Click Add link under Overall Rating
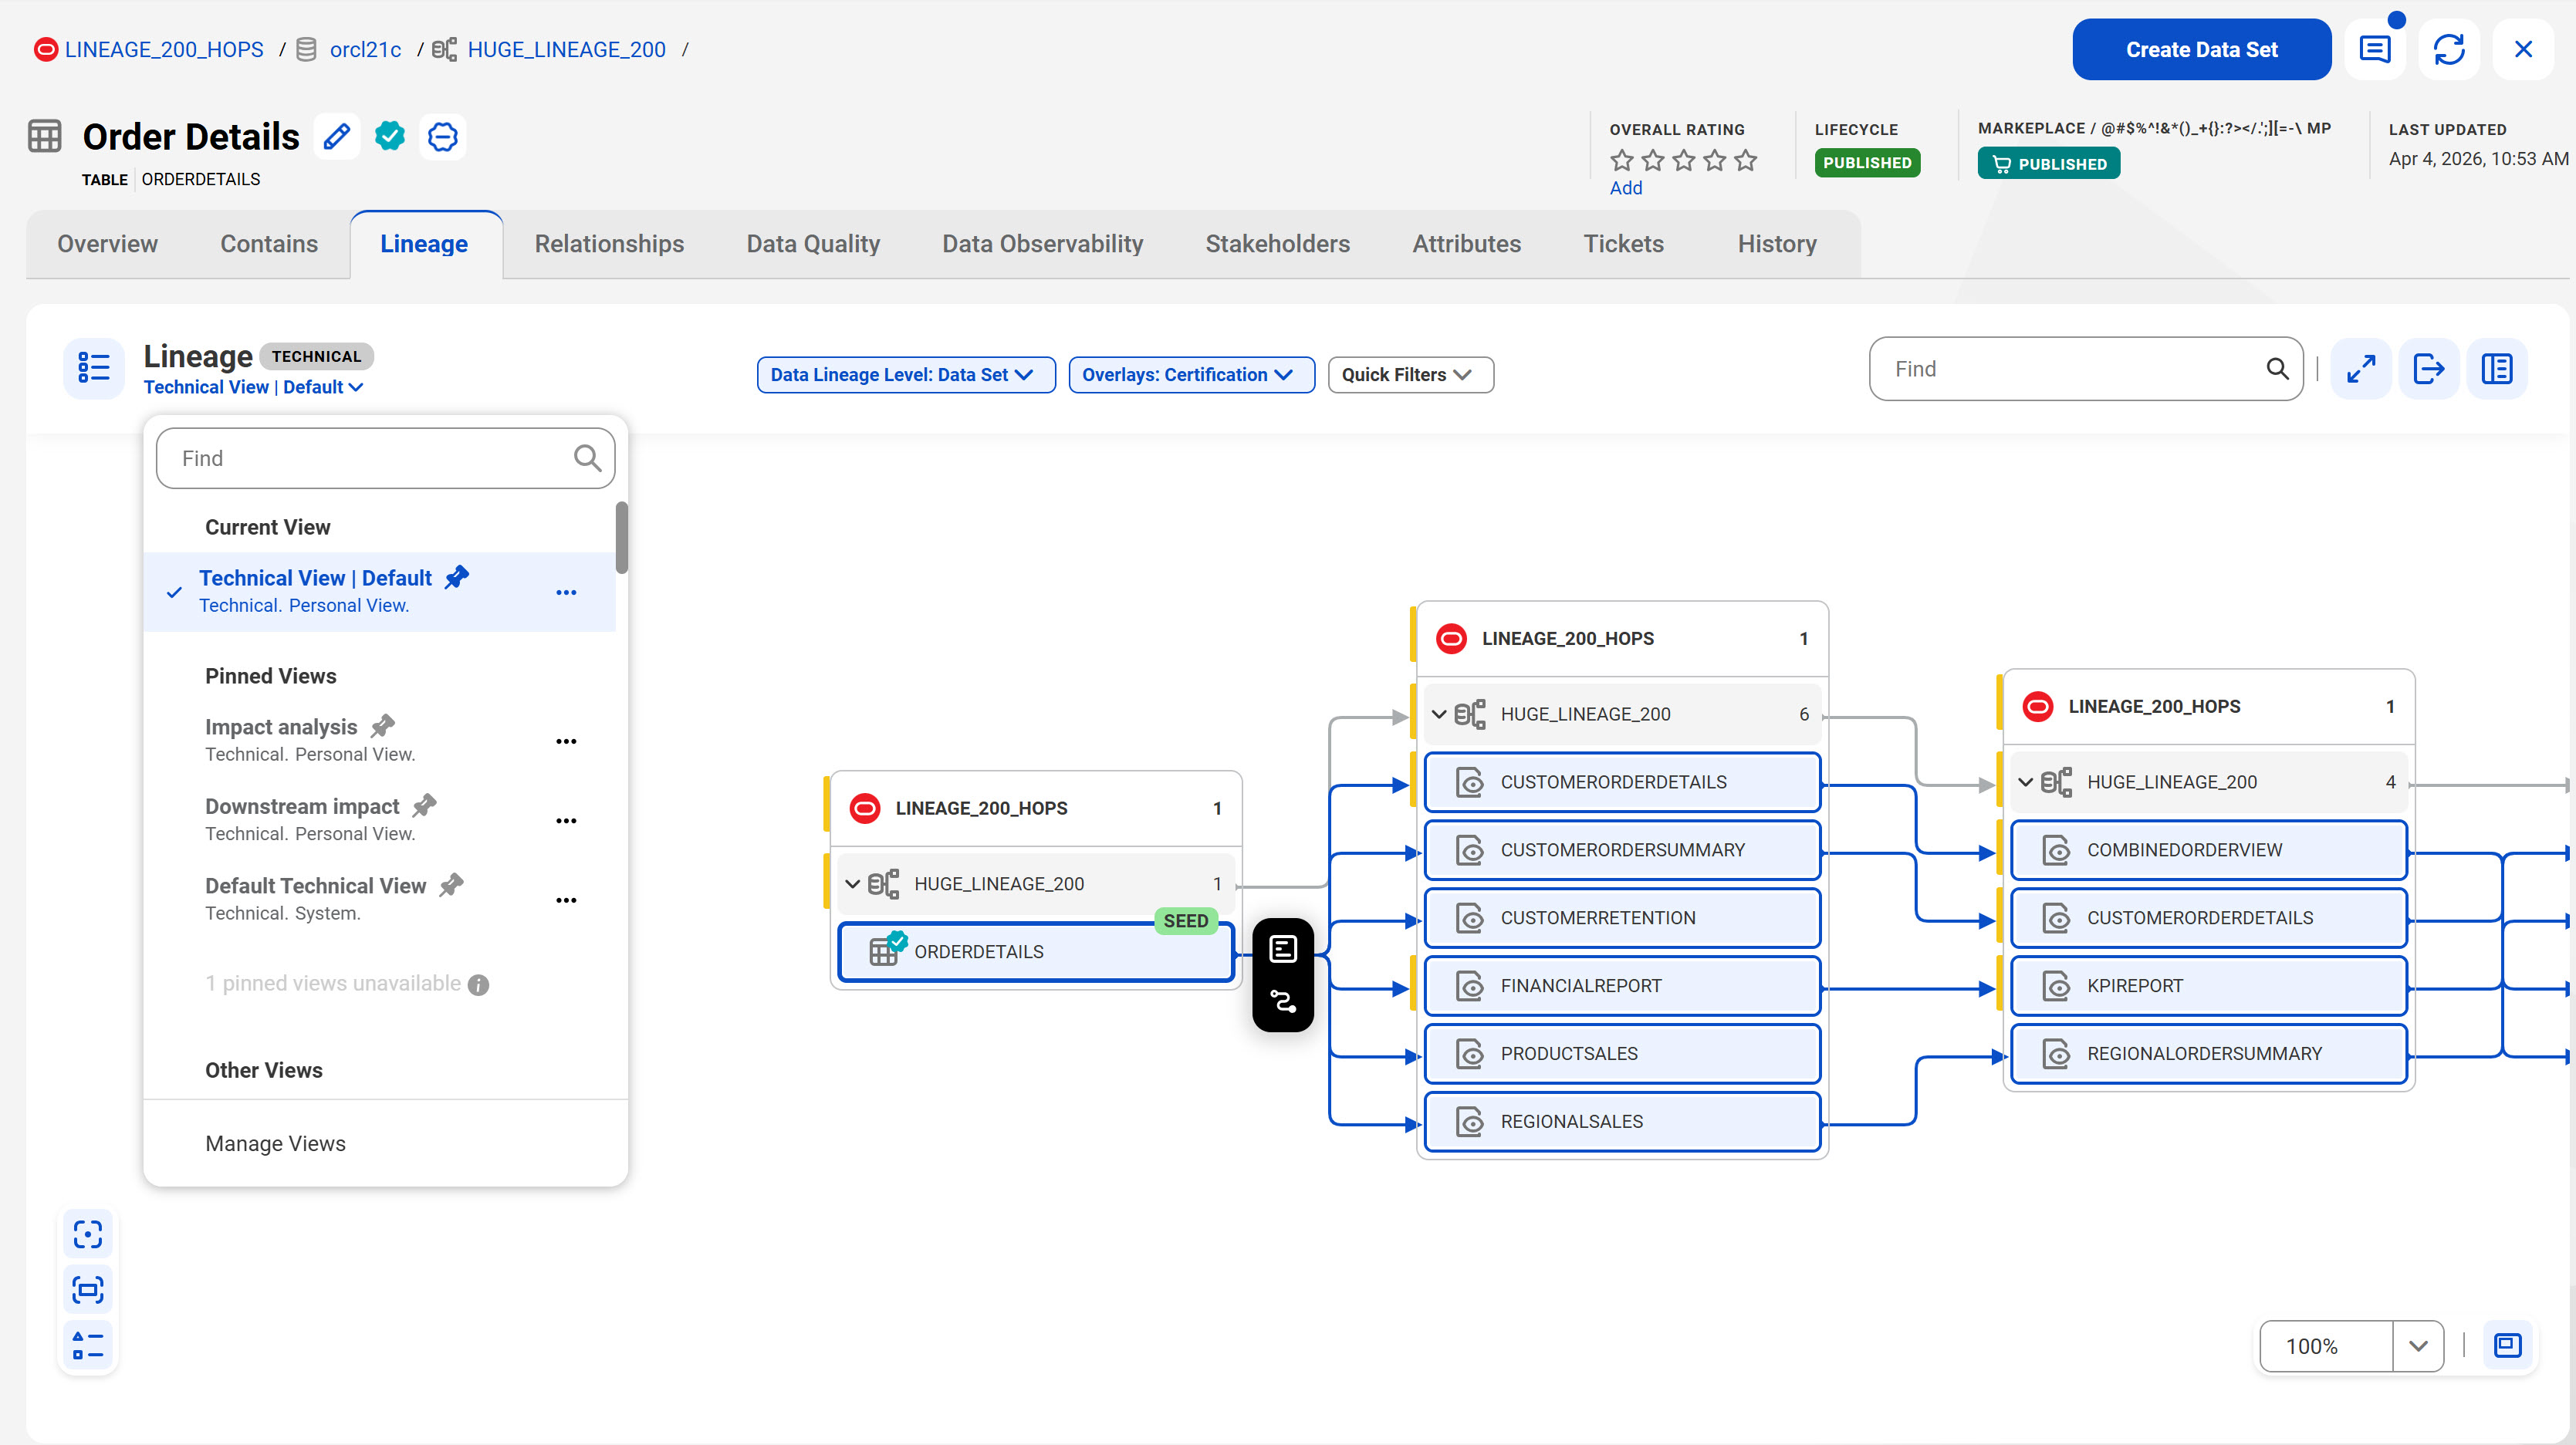 1626,188
